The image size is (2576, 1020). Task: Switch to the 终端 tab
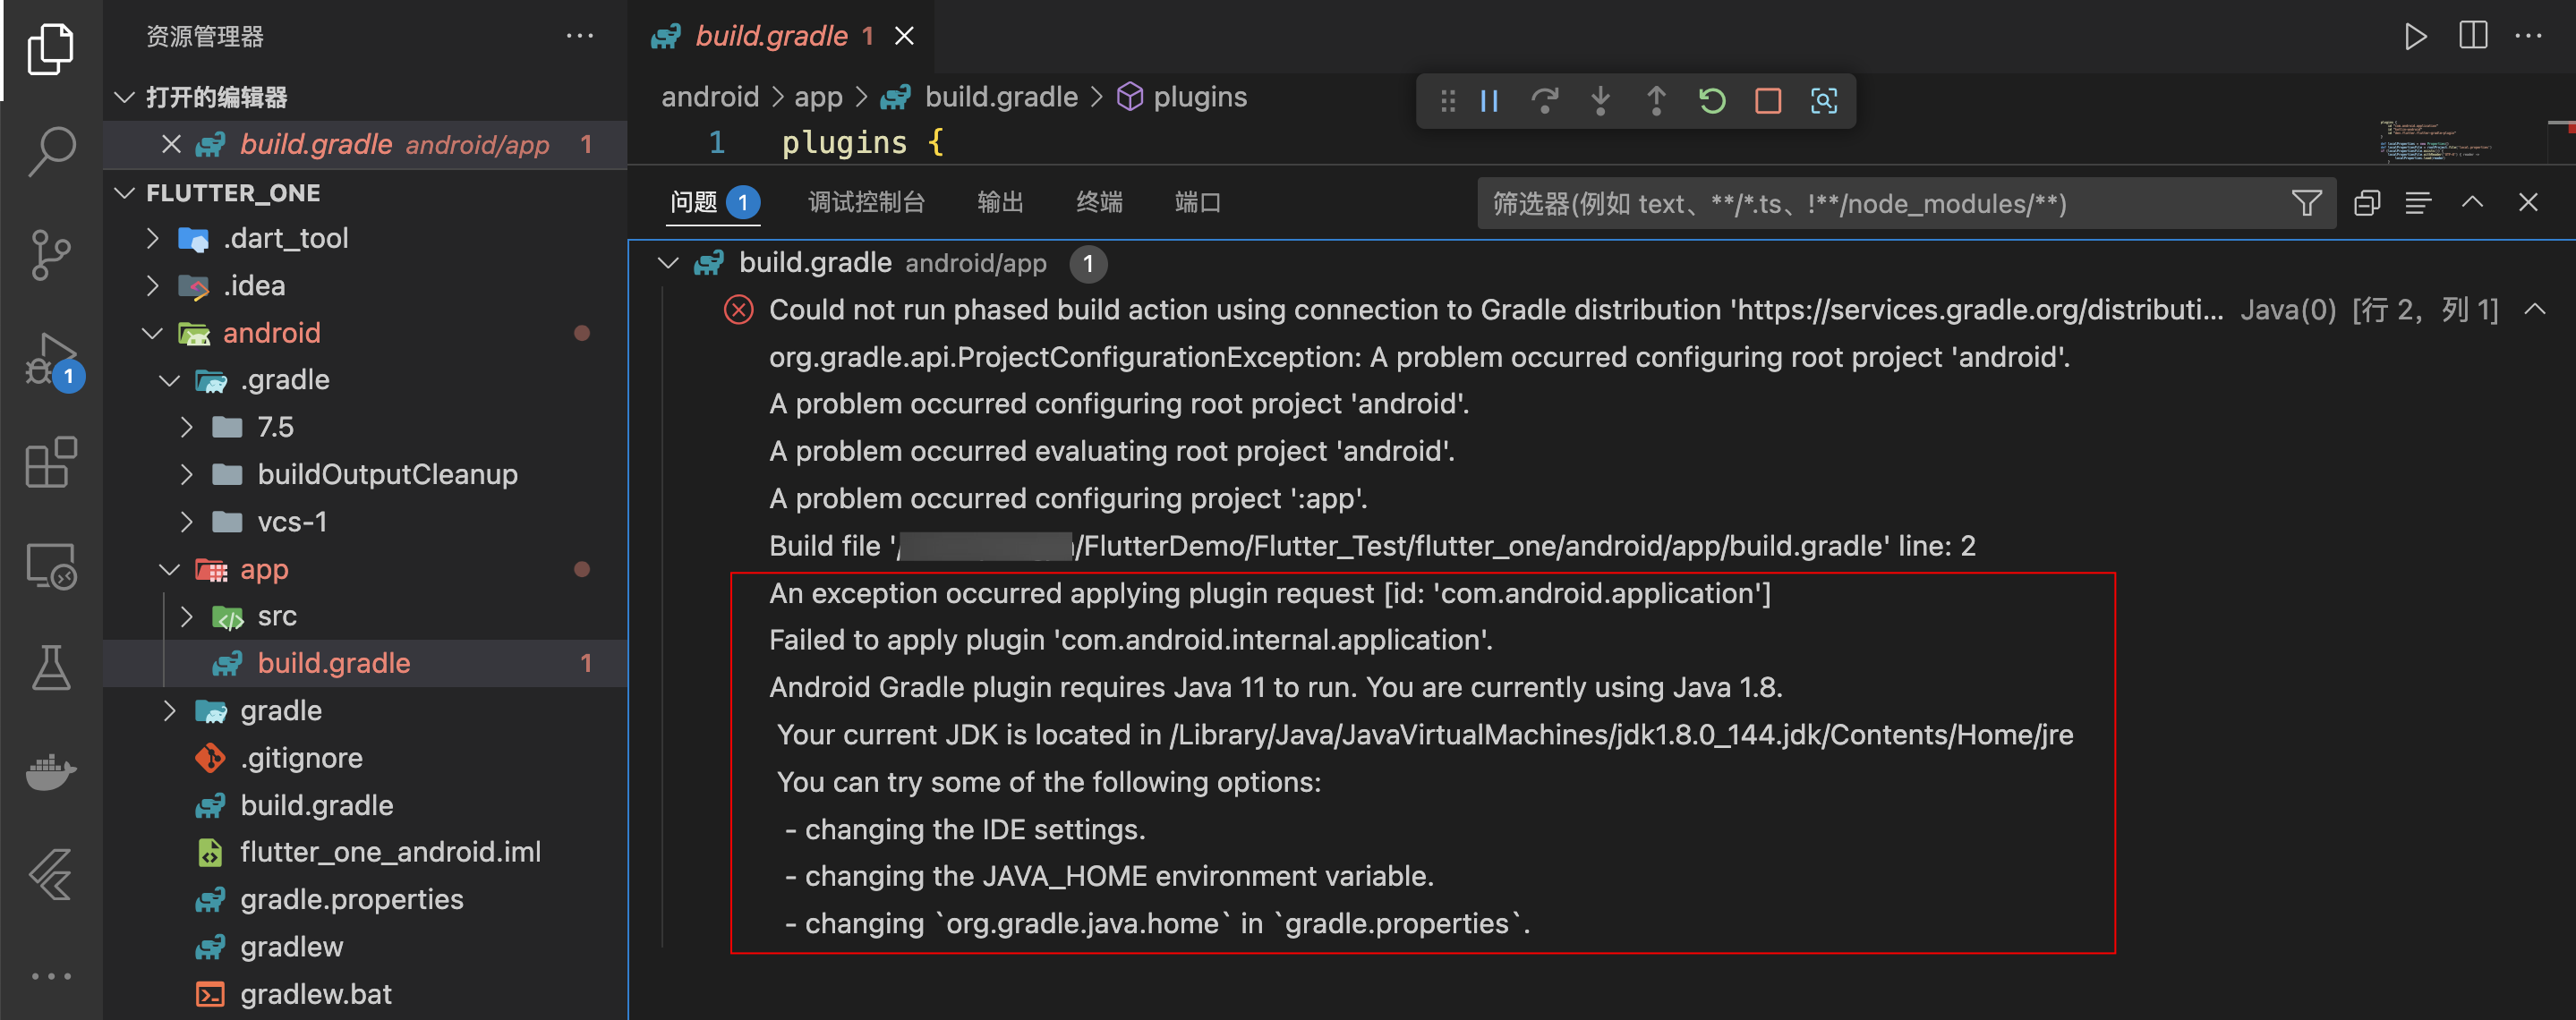1098,202
